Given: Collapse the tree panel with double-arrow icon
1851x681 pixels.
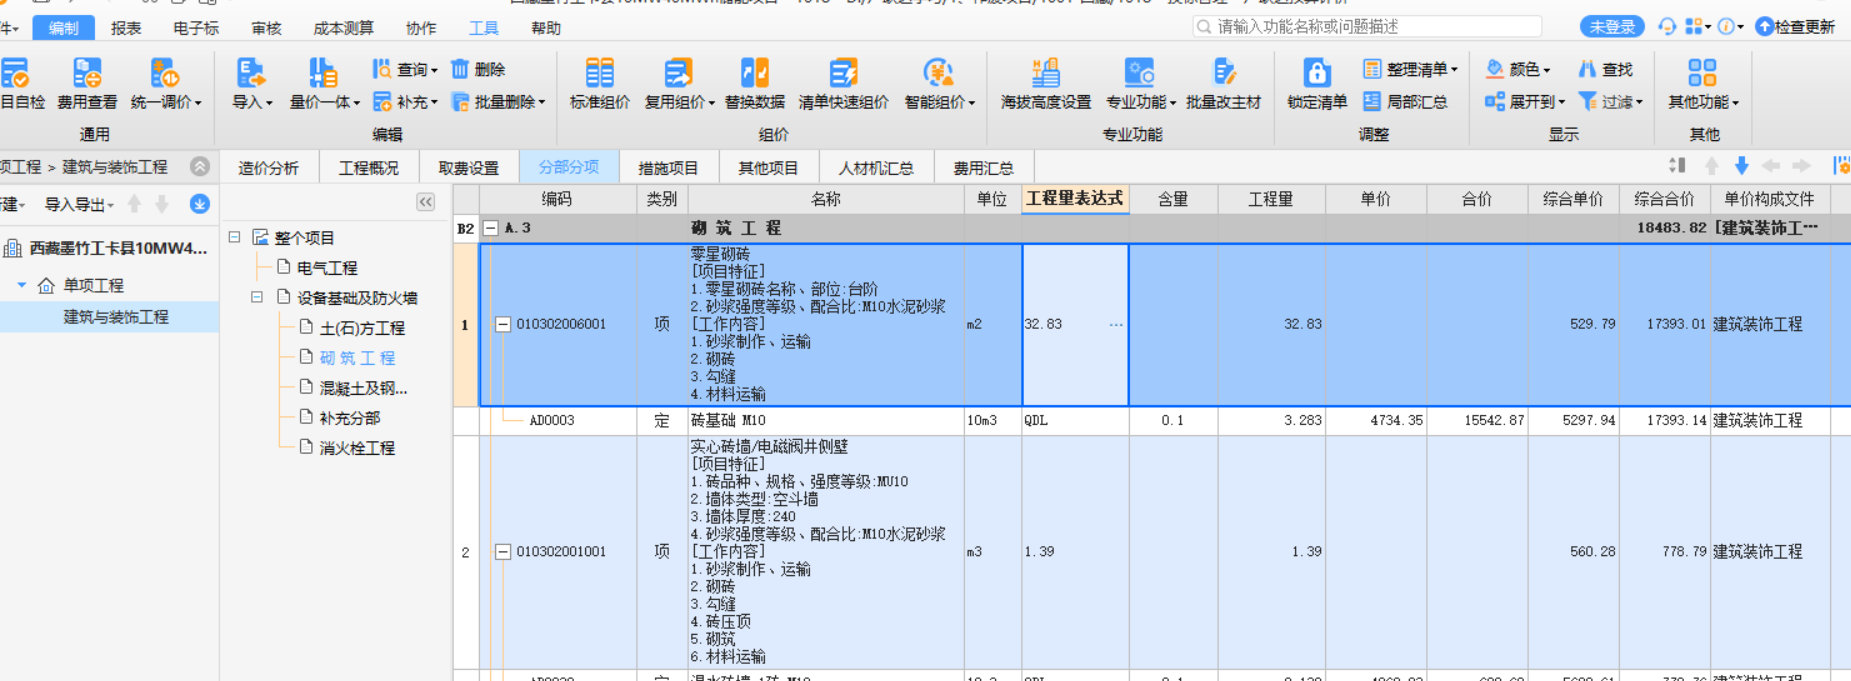Looking at the screenshot, I should [426, 202].
